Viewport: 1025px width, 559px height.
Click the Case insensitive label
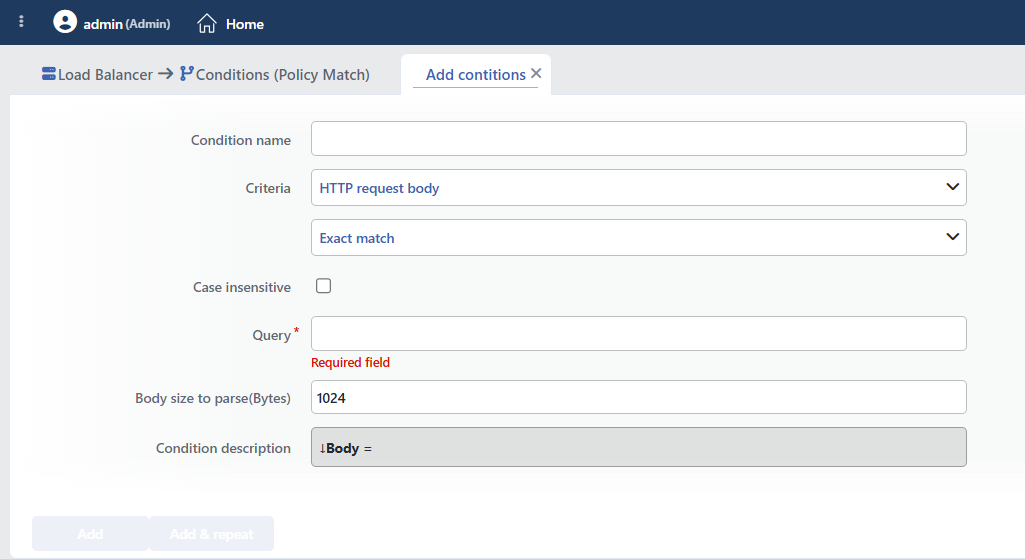pyautogui.click(x=242, y=287)
